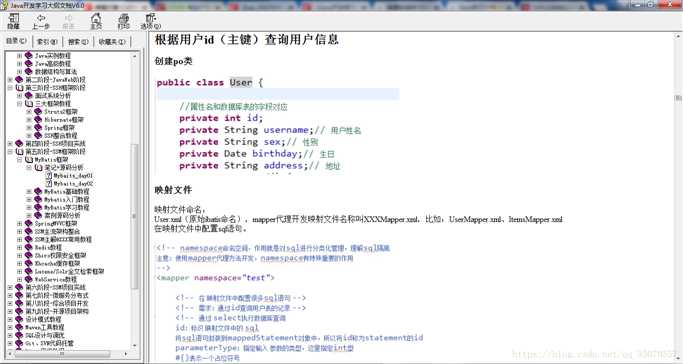Expand the Lucene/Solr全文检索框架 node

tap(20, 271)
